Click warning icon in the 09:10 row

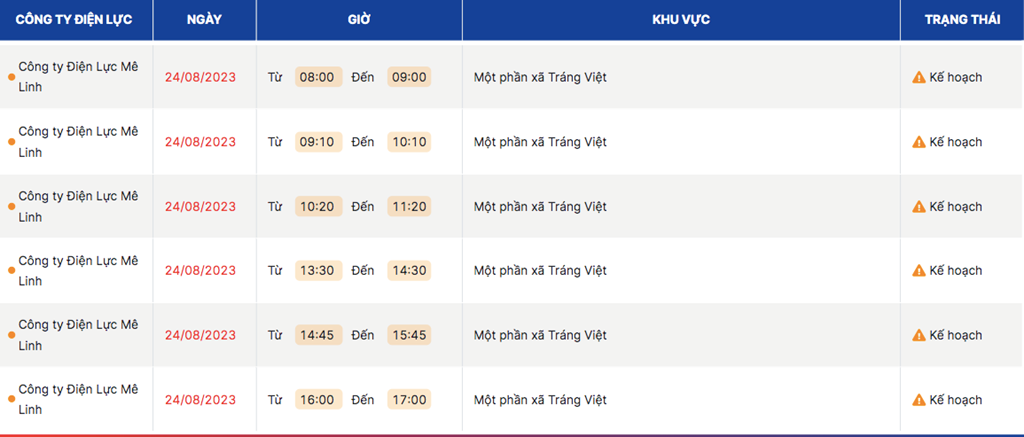click(919, 142)
